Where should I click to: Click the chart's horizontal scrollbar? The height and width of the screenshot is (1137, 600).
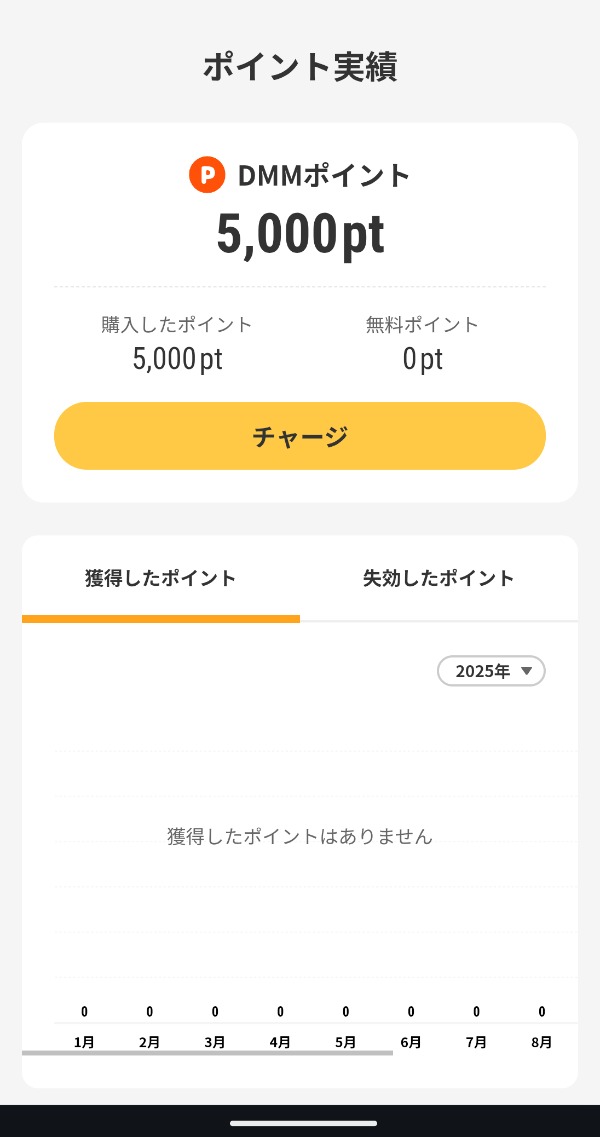pyautogui.click(x=207, y=1052)
